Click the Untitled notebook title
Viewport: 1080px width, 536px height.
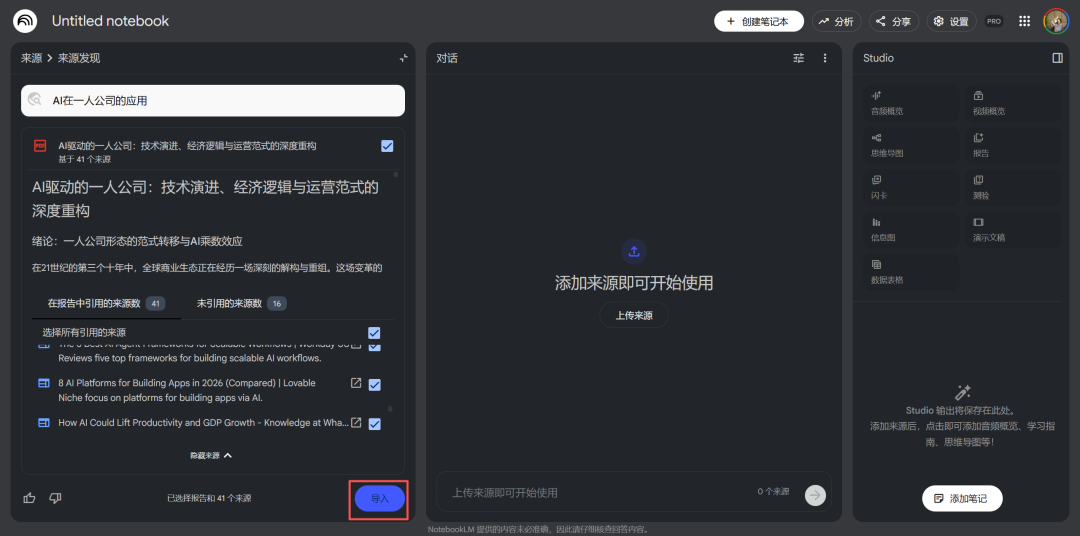point(110,21)
